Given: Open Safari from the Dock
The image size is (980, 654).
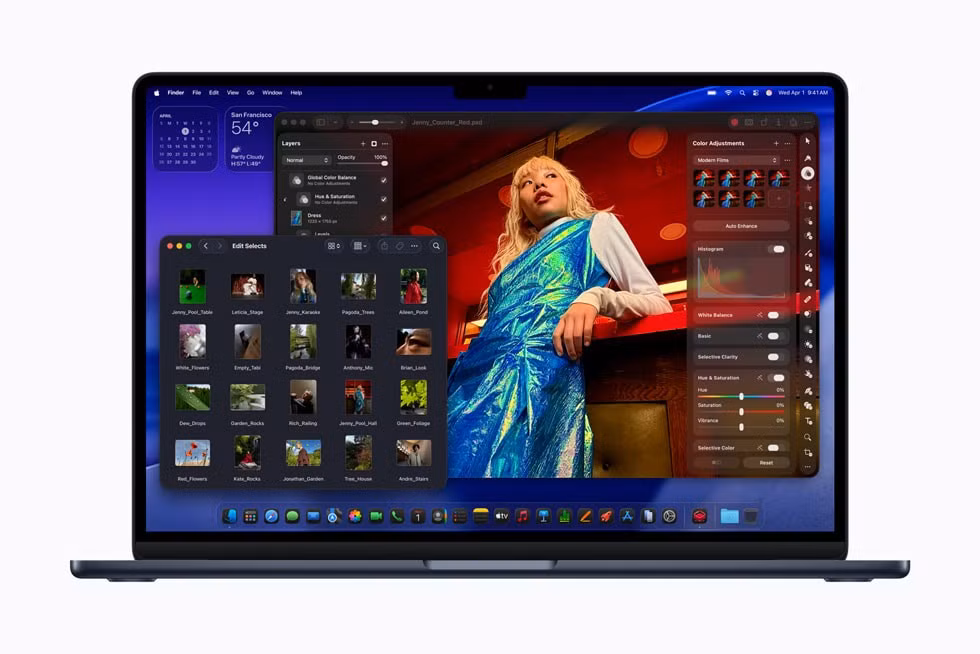Looking at the screenshot, I should click(270, 518).
